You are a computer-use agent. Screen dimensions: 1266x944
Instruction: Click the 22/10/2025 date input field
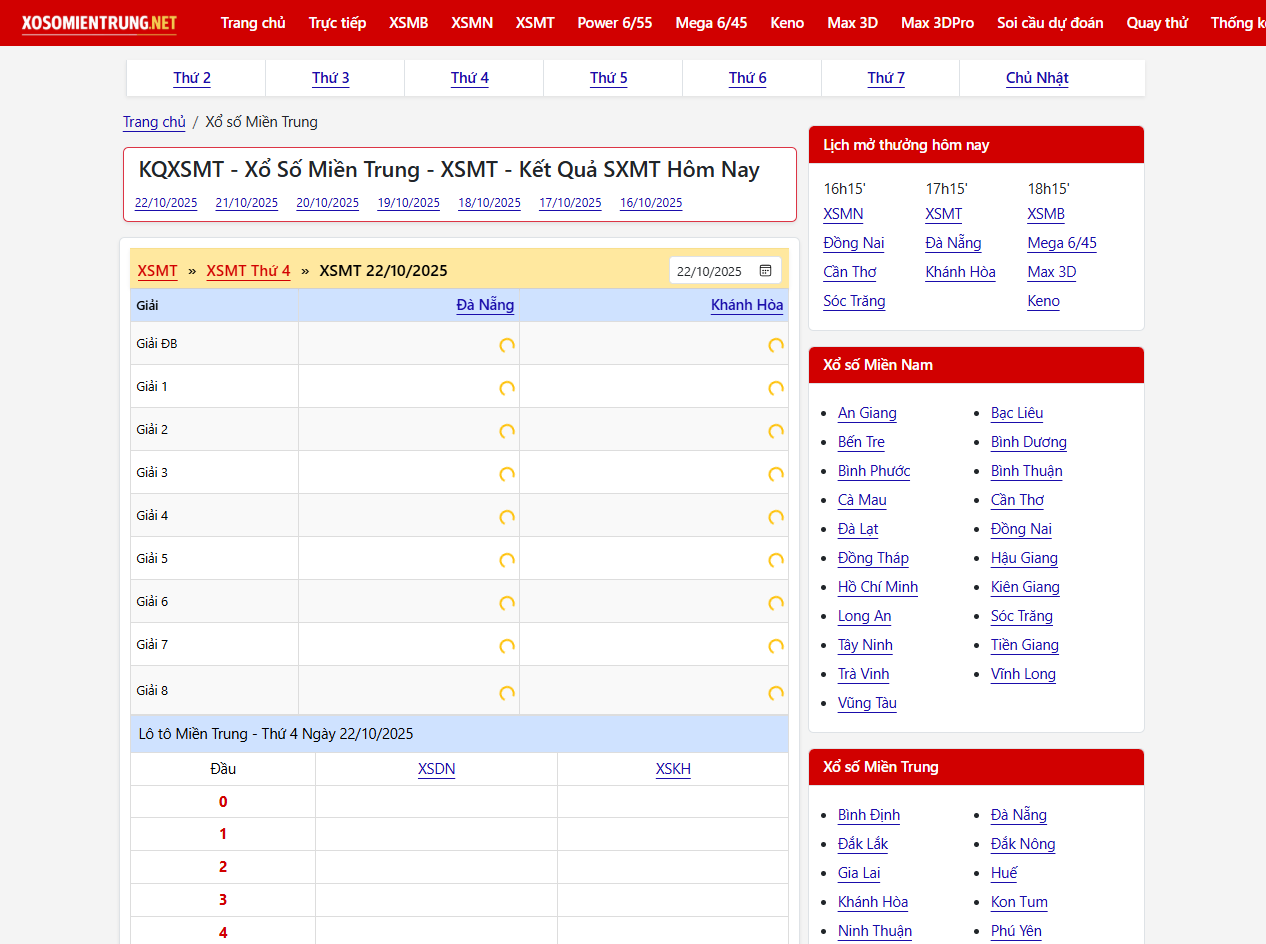coord(710,271)
